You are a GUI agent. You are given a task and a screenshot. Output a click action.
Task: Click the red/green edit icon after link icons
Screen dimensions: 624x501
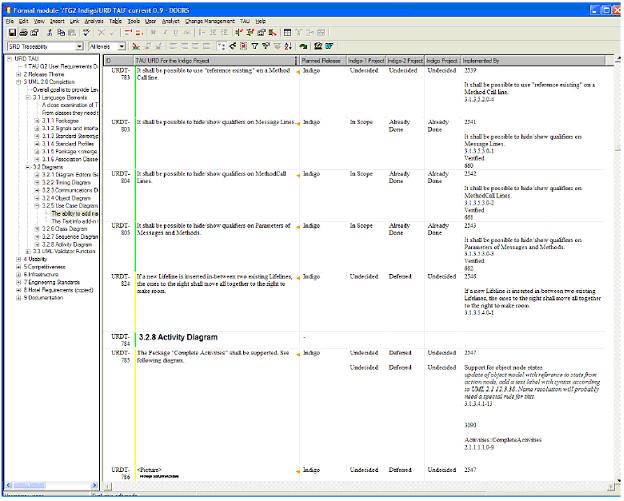point(272,33)
